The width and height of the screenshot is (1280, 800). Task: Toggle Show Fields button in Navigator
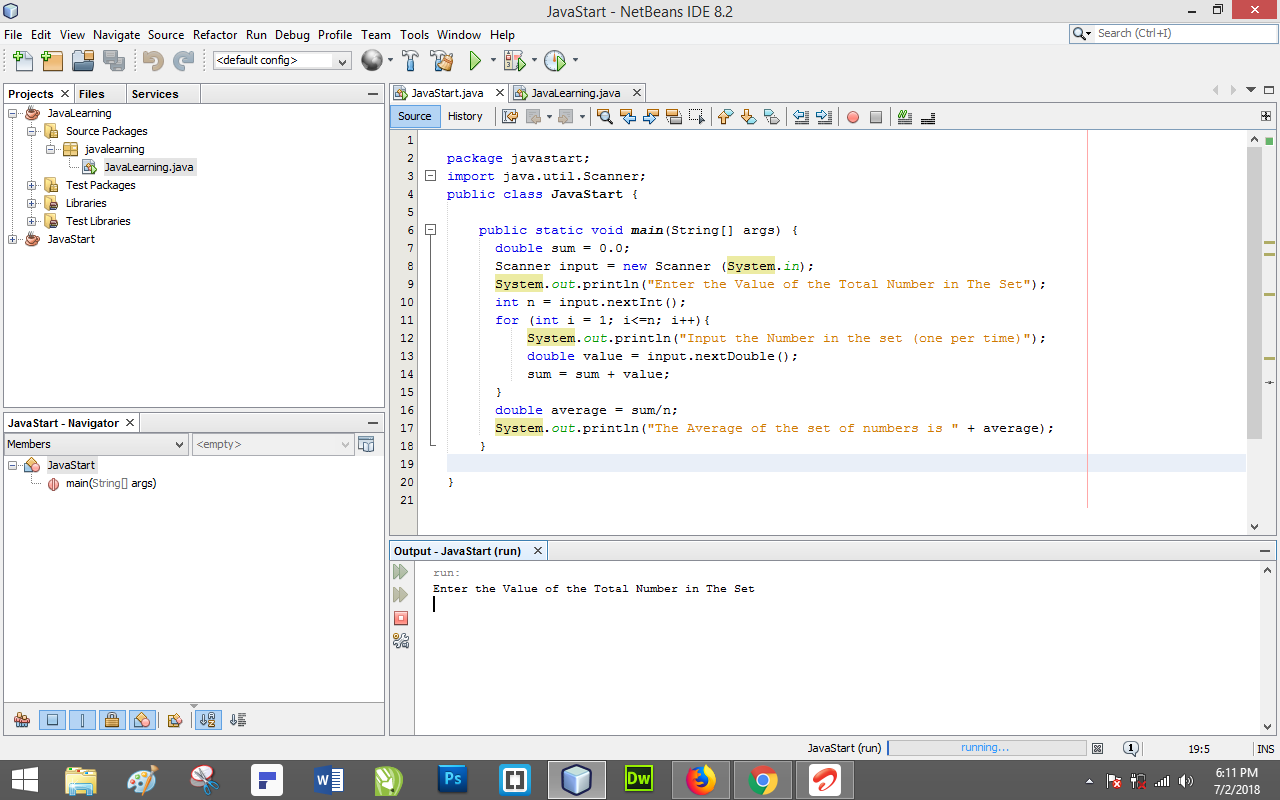coord(52,719)
